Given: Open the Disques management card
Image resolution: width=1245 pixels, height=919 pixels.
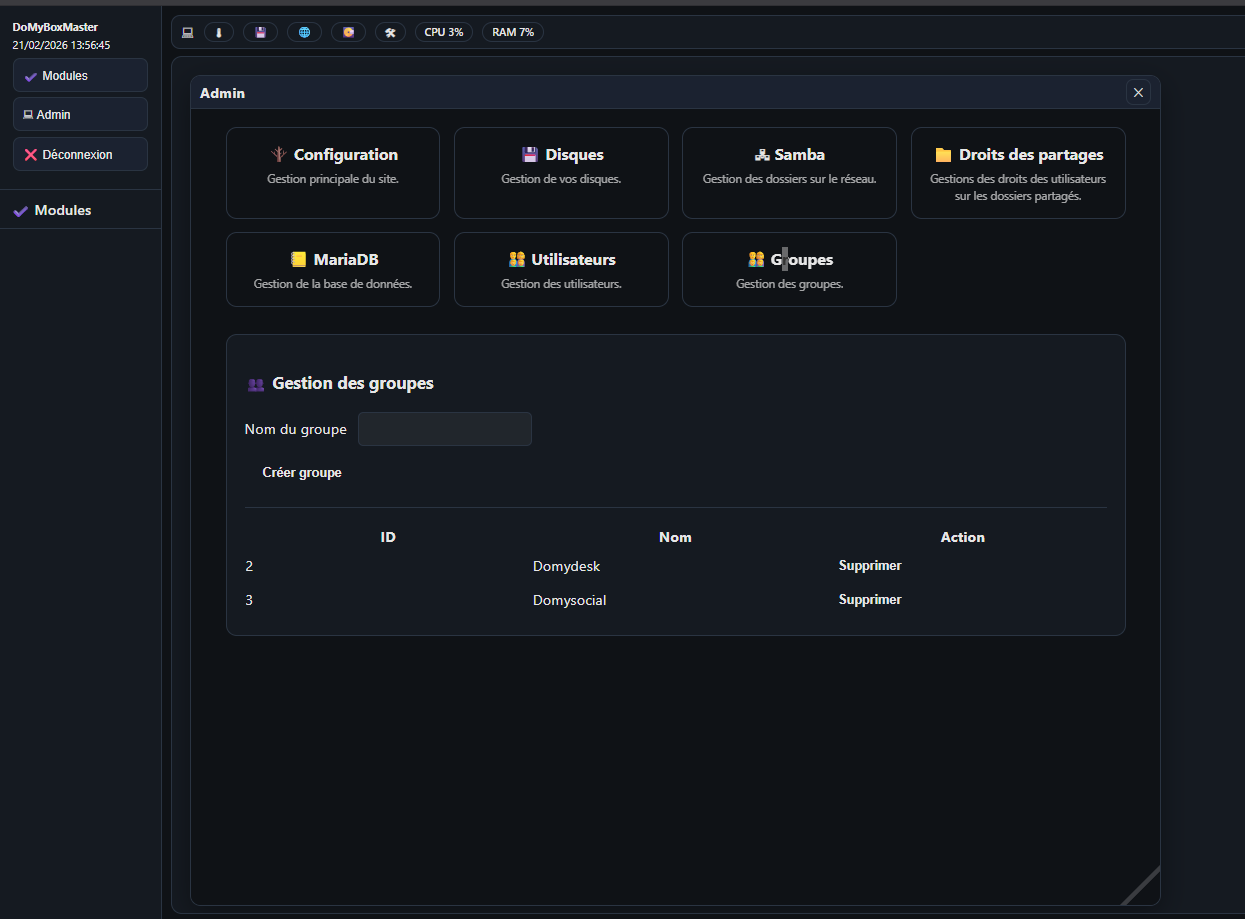Looking at the screenshot, I should [561, 172].
